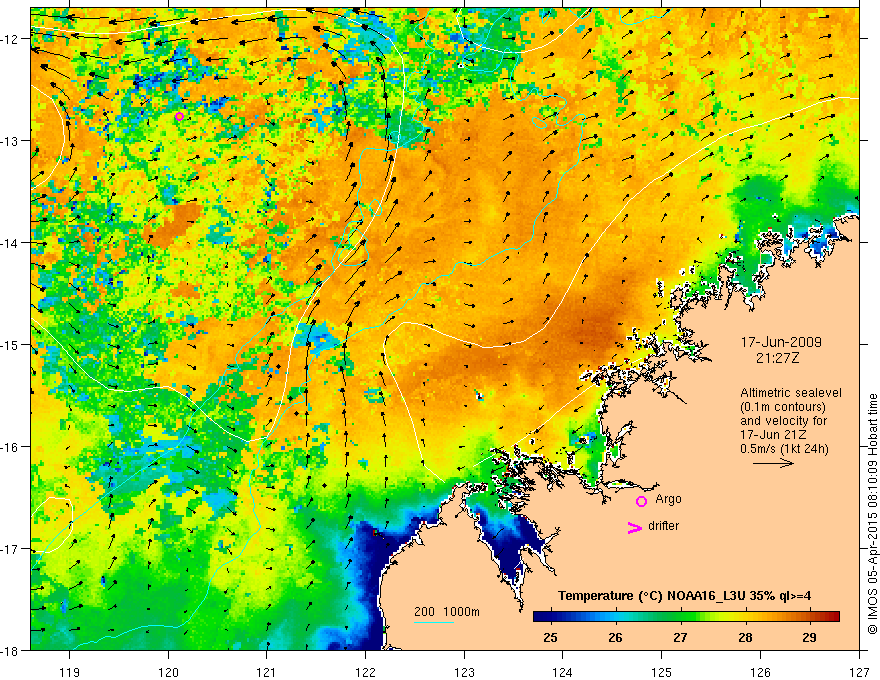Click the longitude label 125
The height and width of the screenshot is (680, 880).
click(662, 672)
